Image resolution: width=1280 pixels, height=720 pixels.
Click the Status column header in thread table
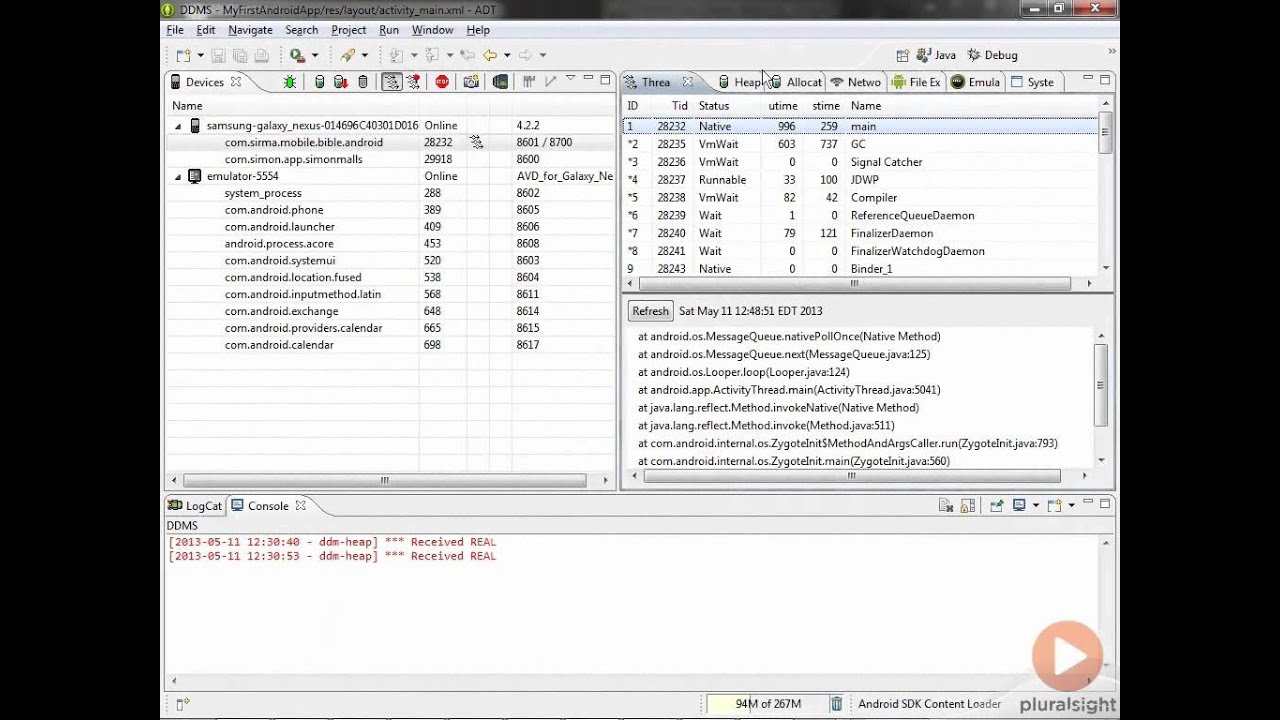726,106
